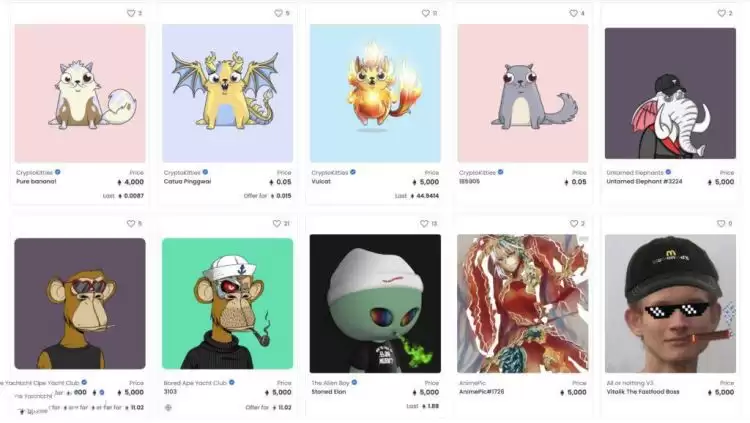Open Bored Ape Yacht Club collection link
The width and height of the screenshot is (750, 423).
click(x=195, y=383)
